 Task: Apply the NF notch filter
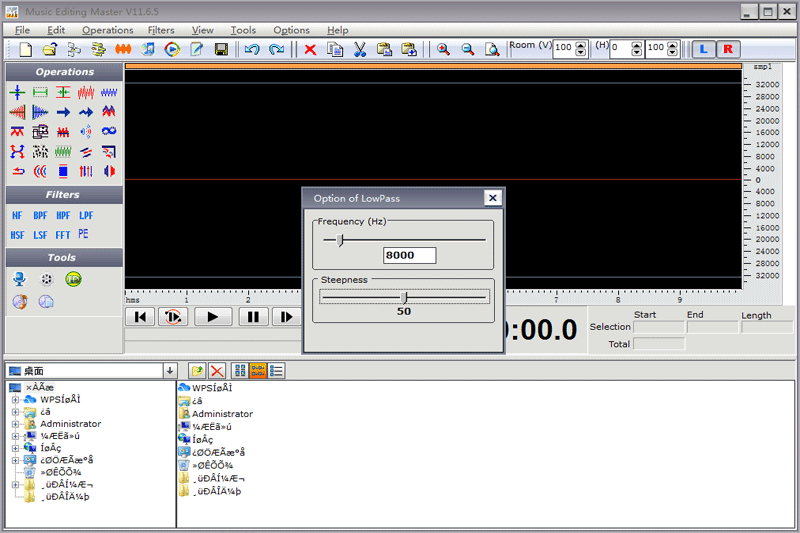point(17,216)
